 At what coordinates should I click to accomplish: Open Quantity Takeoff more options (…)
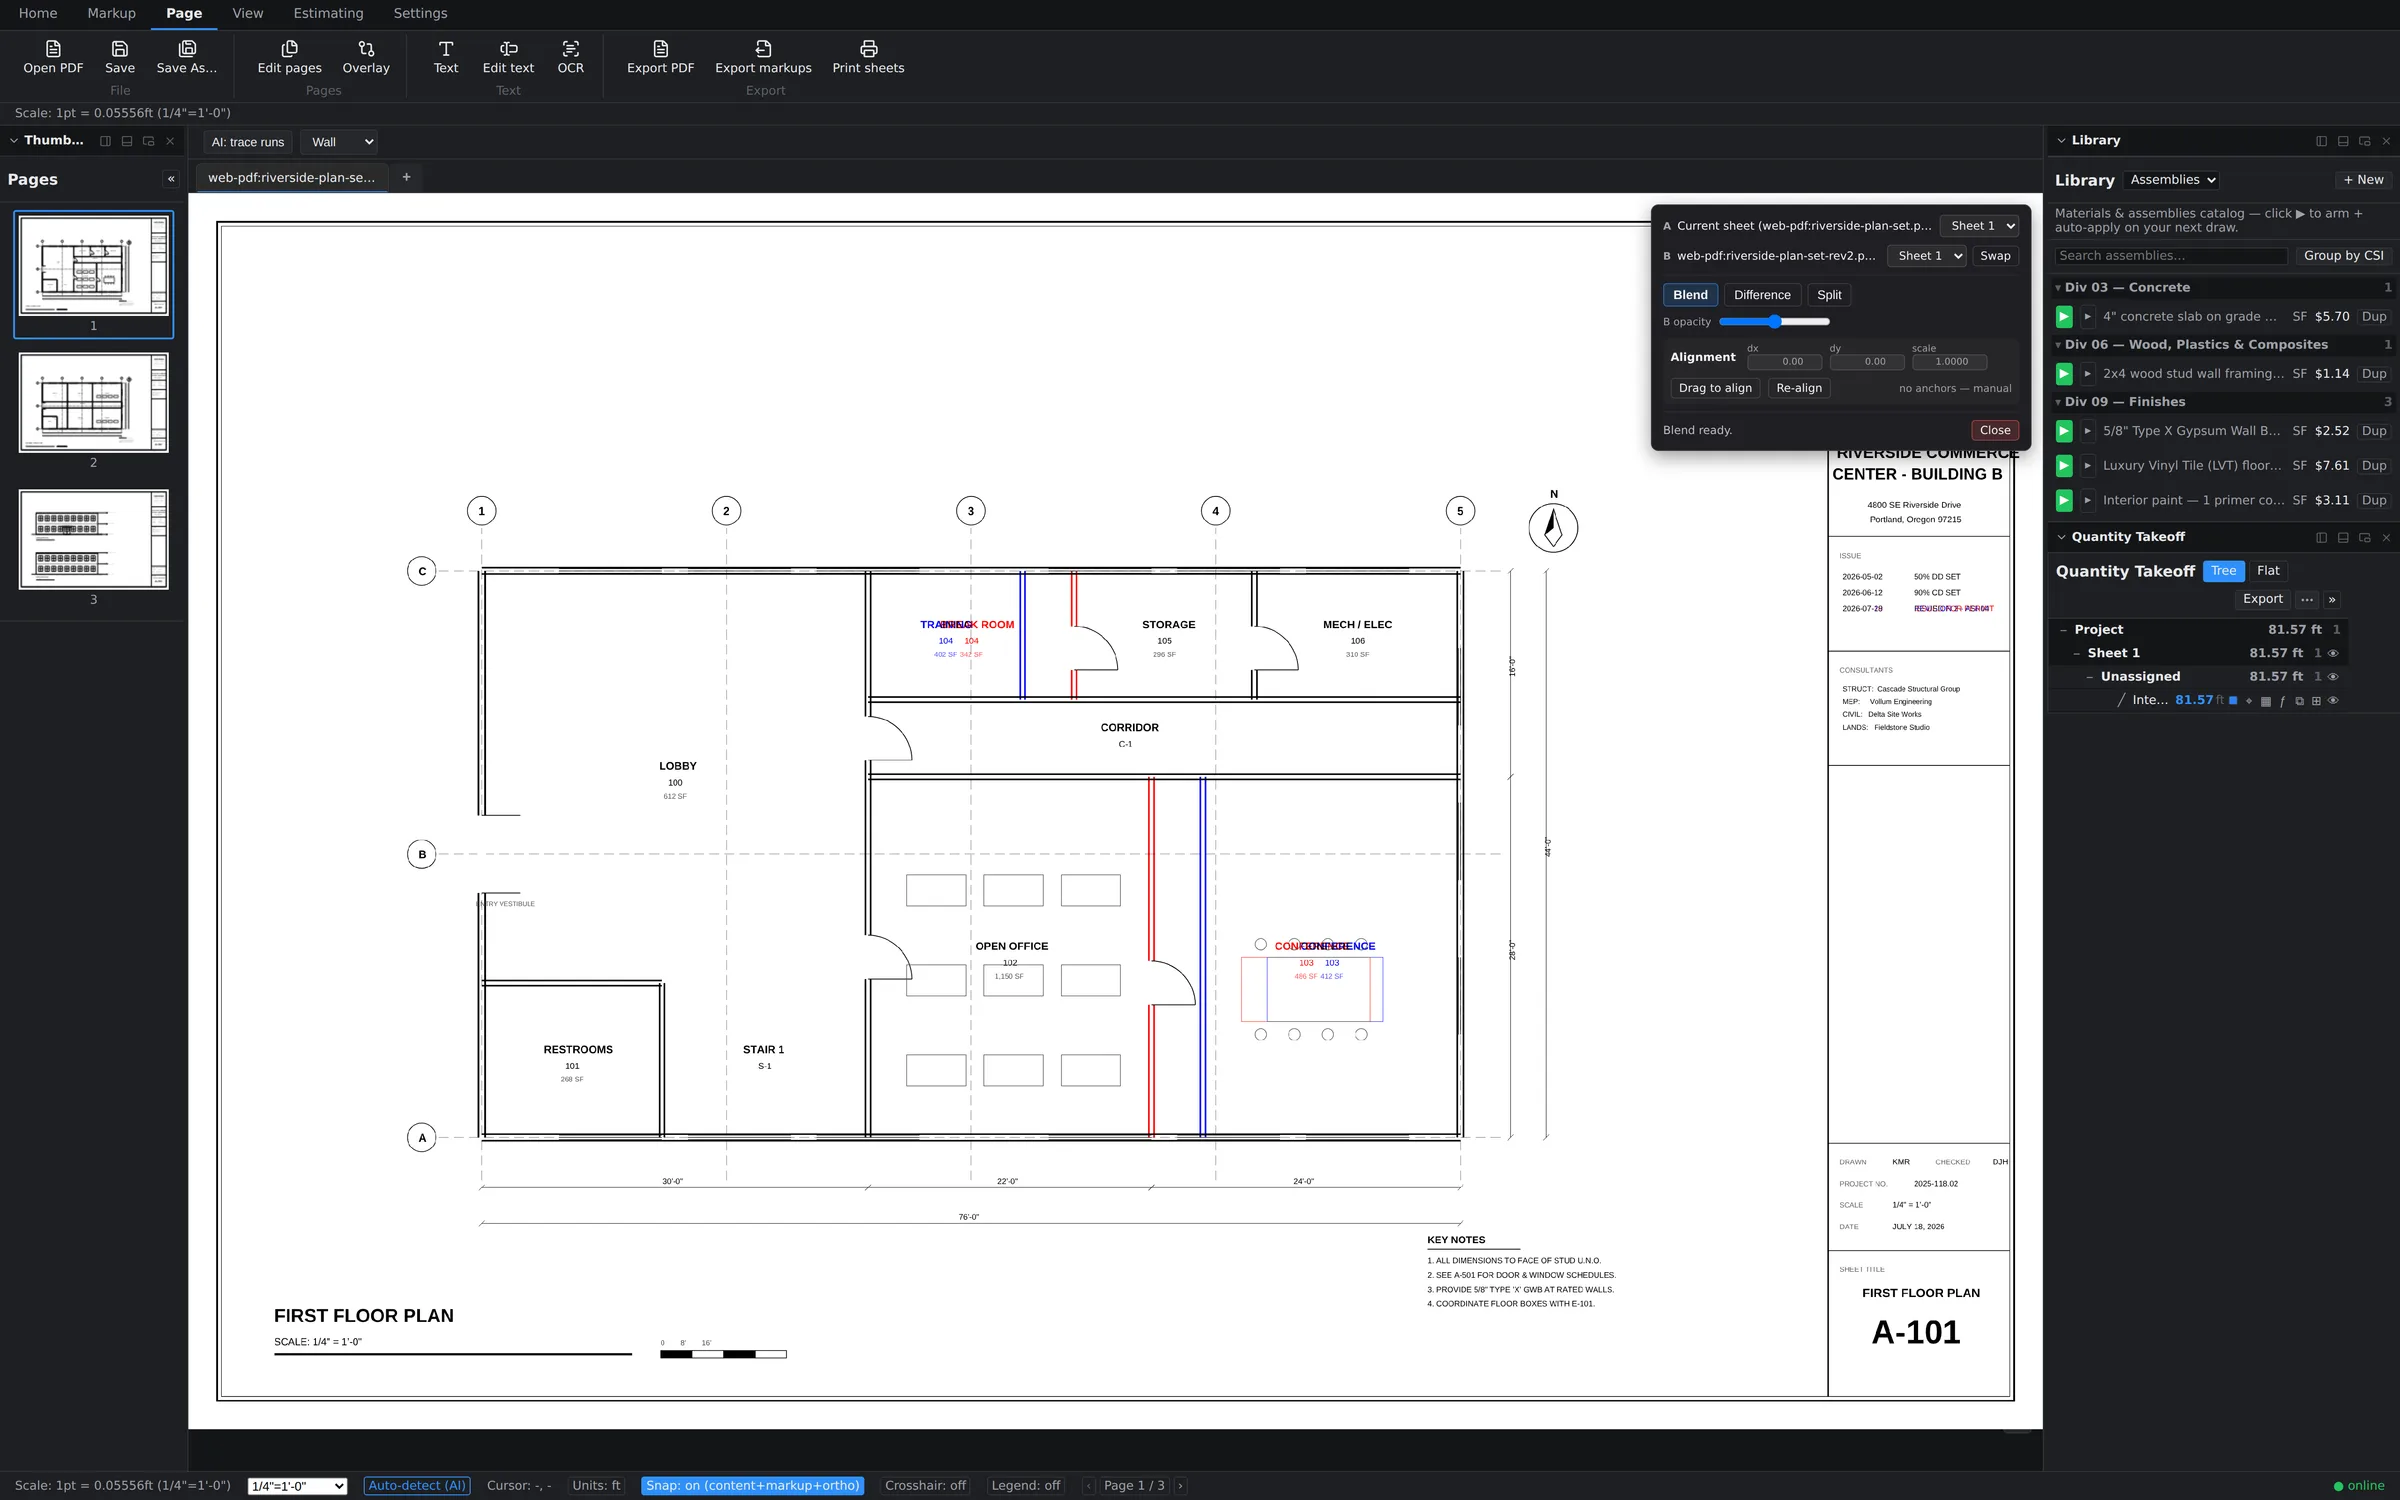tap(2307, 599)
